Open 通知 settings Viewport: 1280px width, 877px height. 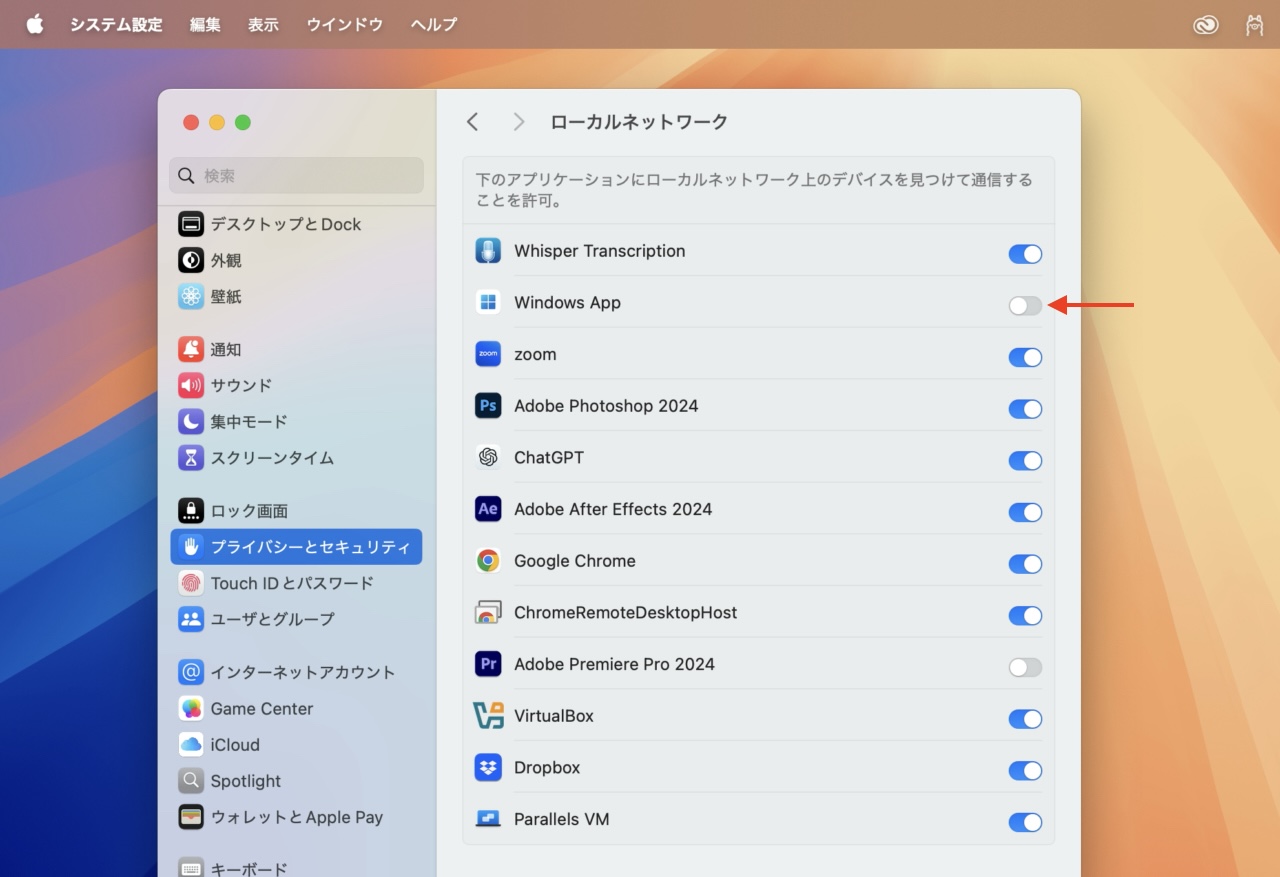[296, 349]
